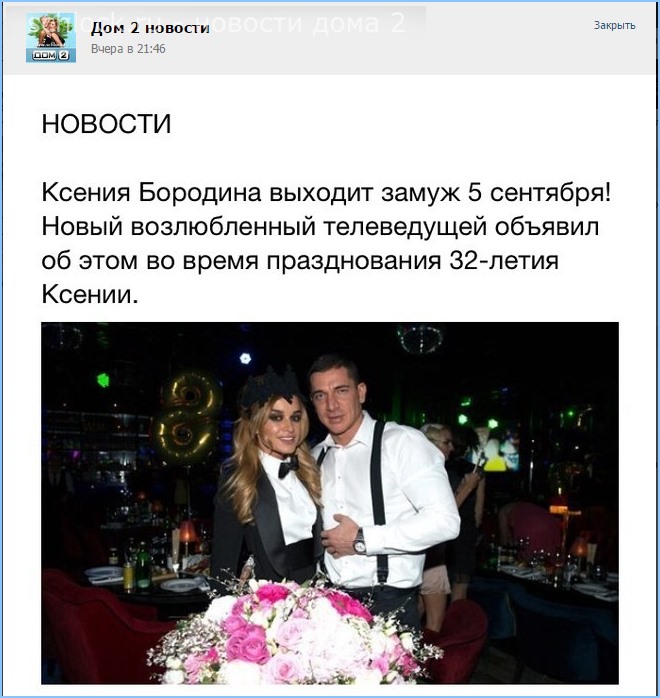
Task: Click the Дом 2 новости group name
Action: click(150, 28)
